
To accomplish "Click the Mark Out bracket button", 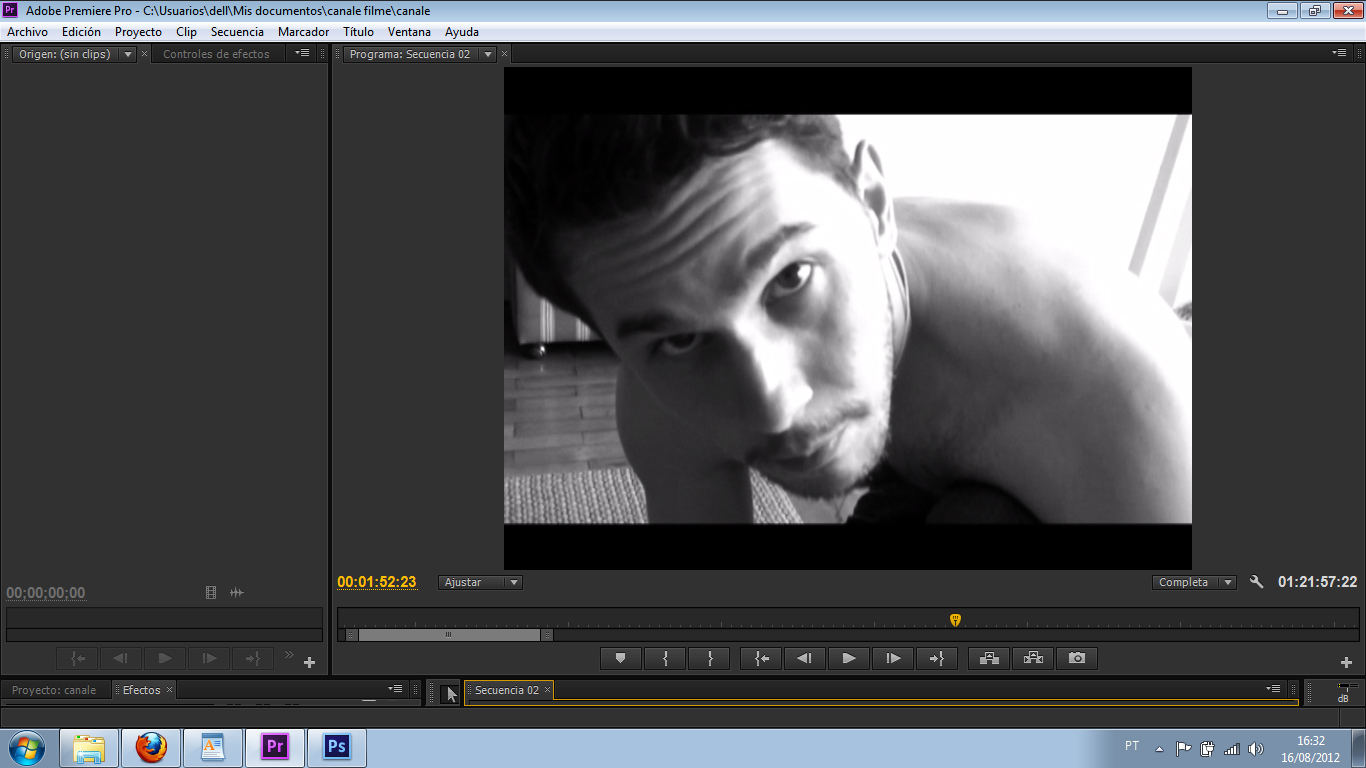I will [709, 658].
